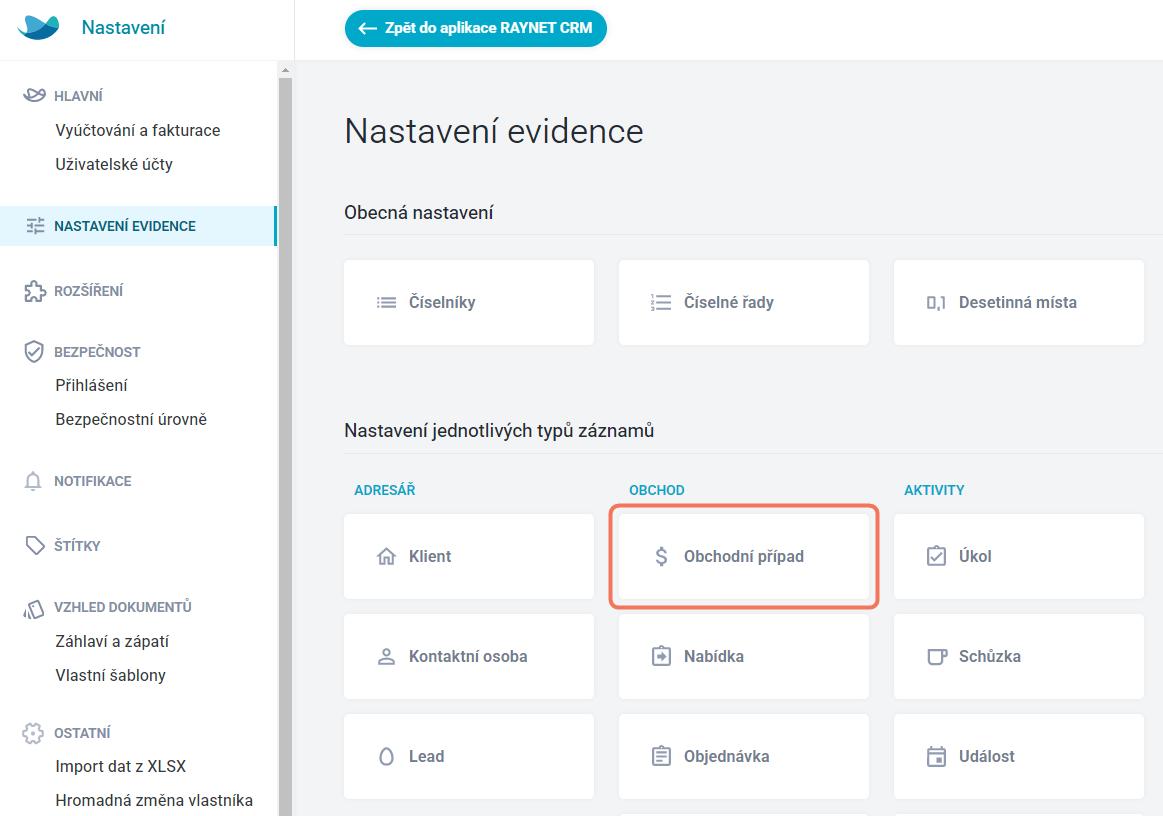Open the Desetinná místa tile
The width and height of the screenshot is (1163, 816).
pyautogui.click(x=1018, y=303)
